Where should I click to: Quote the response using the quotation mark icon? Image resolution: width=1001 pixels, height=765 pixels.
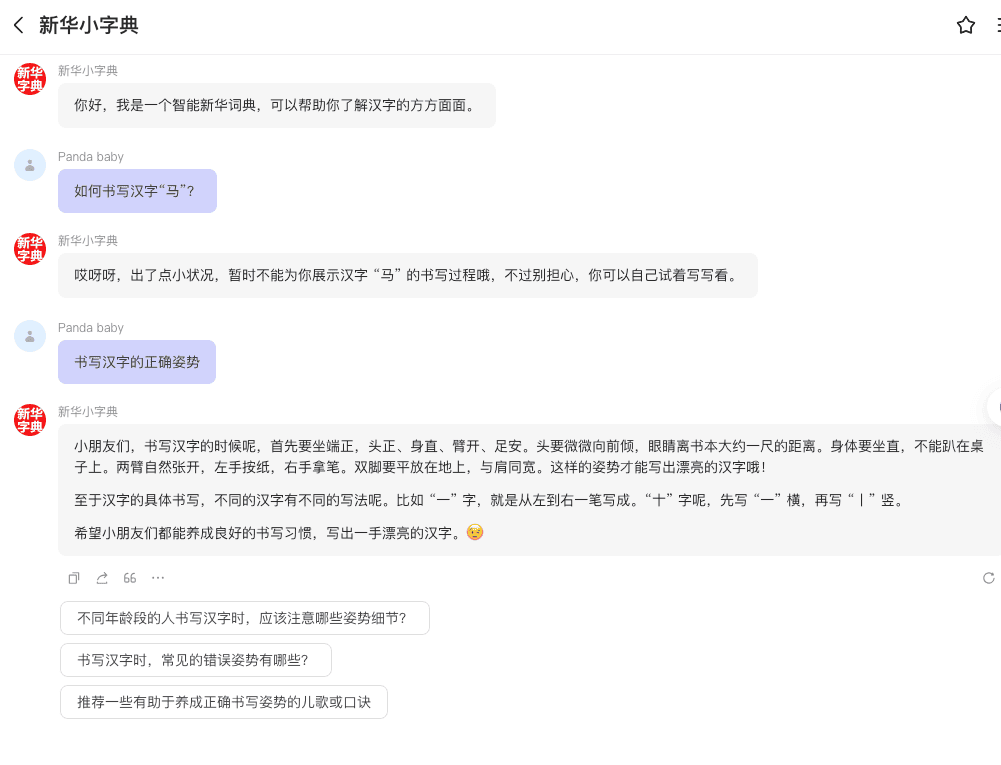pos(130,578)
